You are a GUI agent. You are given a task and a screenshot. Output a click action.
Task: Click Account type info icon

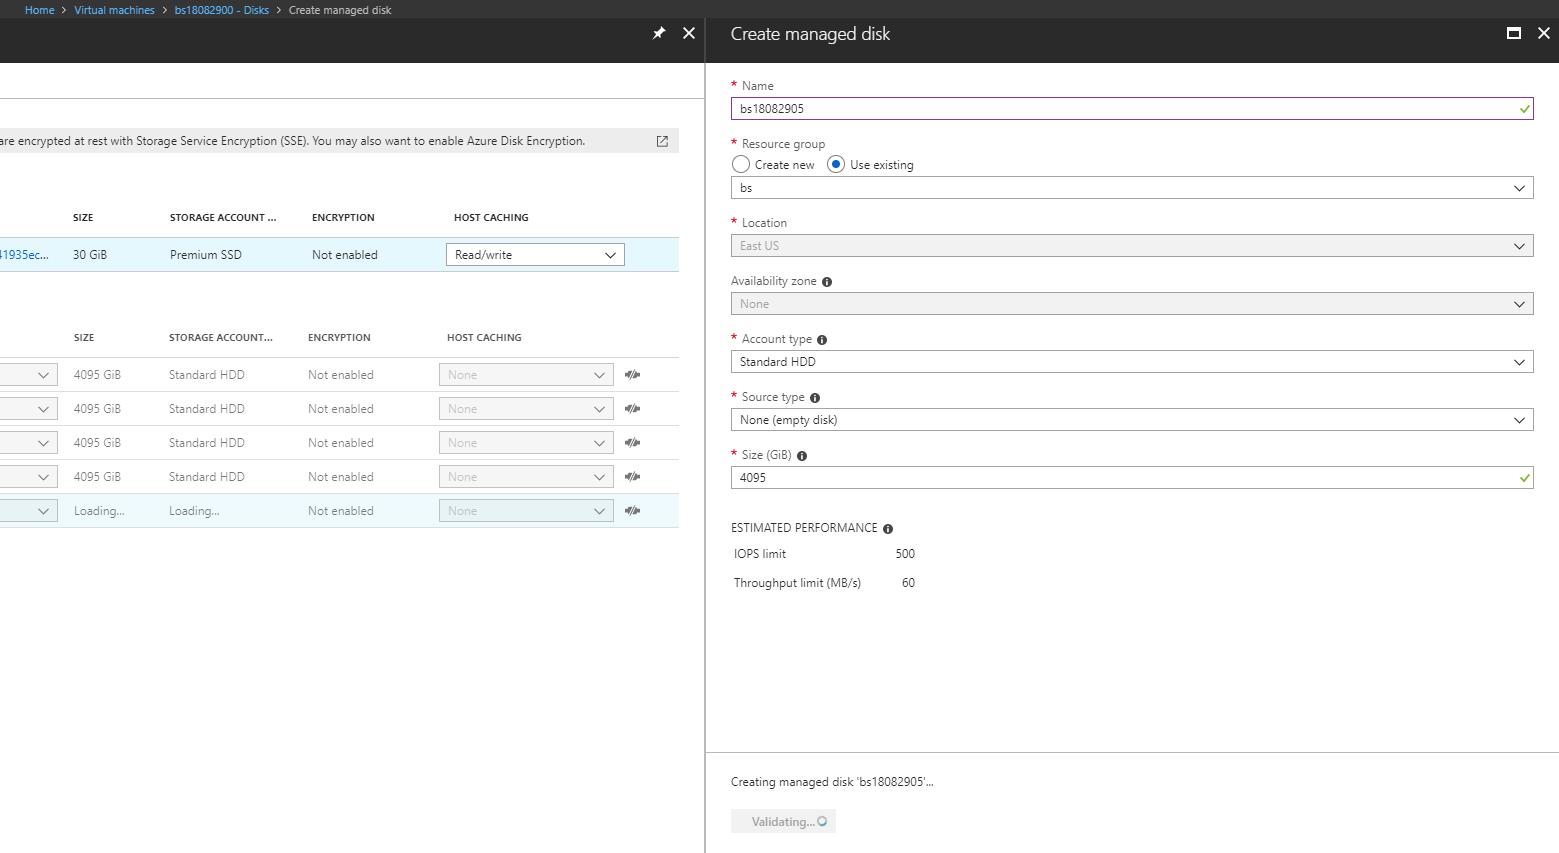822,340
